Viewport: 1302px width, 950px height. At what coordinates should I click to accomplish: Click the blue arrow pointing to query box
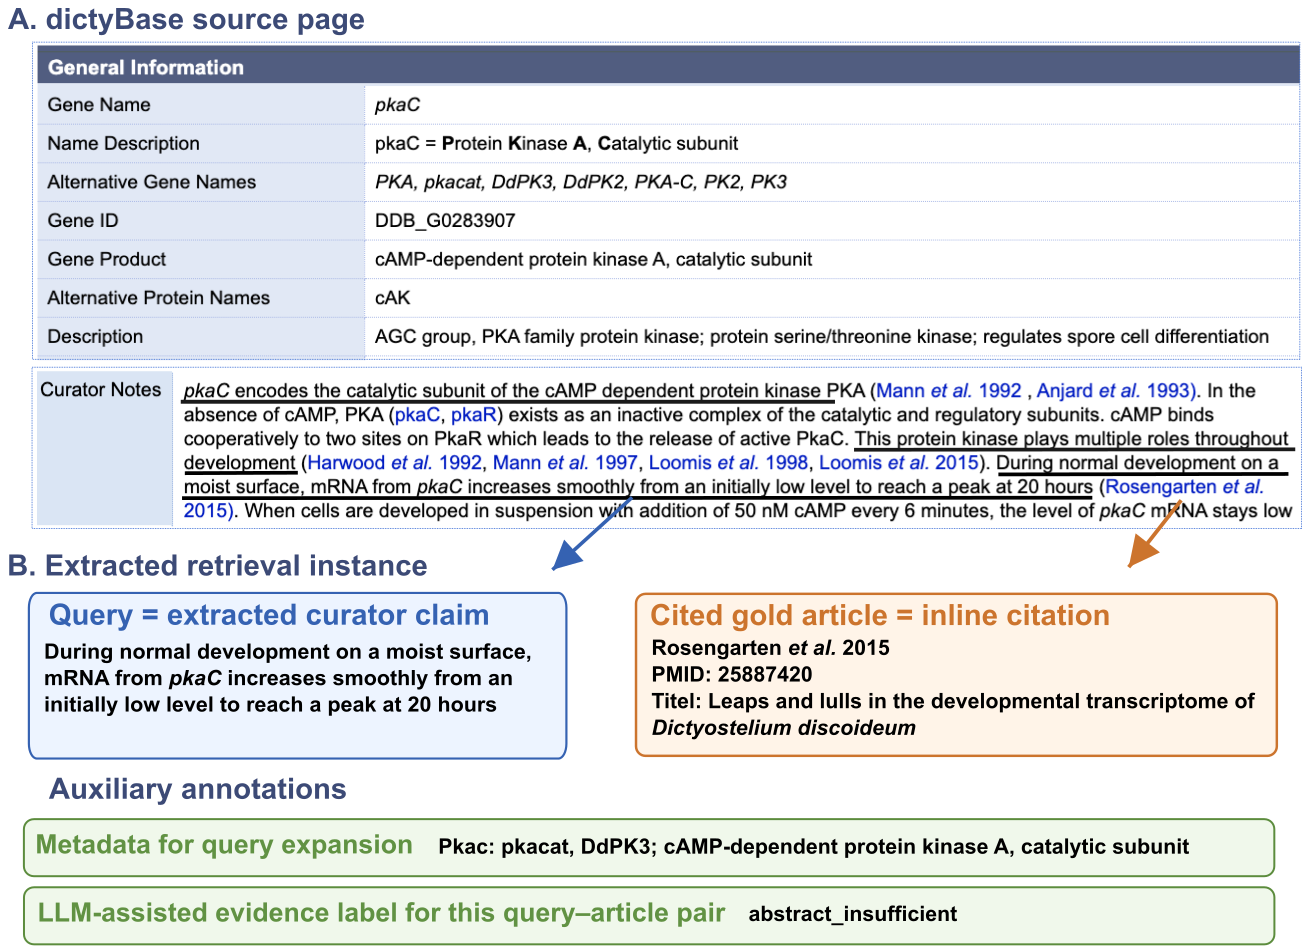[x=592, y=533]
